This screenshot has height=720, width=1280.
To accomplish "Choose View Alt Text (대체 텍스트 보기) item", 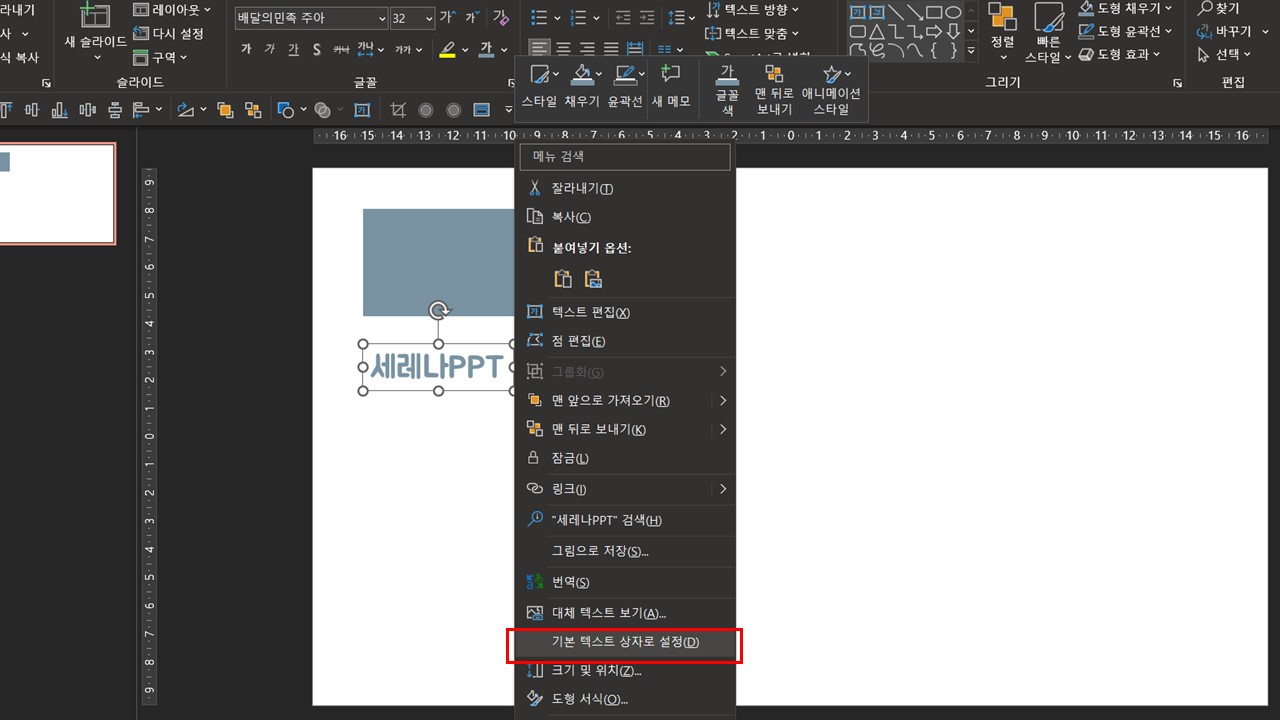I will [625, 613].
